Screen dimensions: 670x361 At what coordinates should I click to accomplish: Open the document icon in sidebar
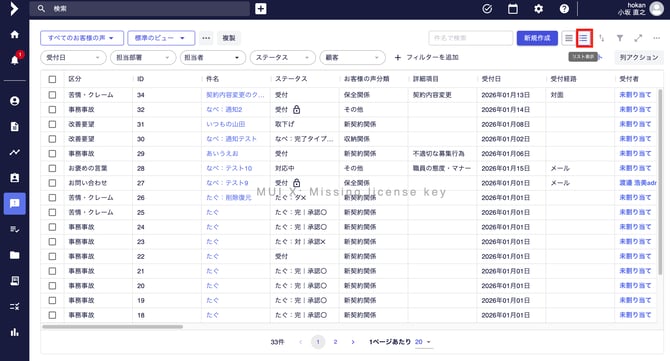coord(15,126)
